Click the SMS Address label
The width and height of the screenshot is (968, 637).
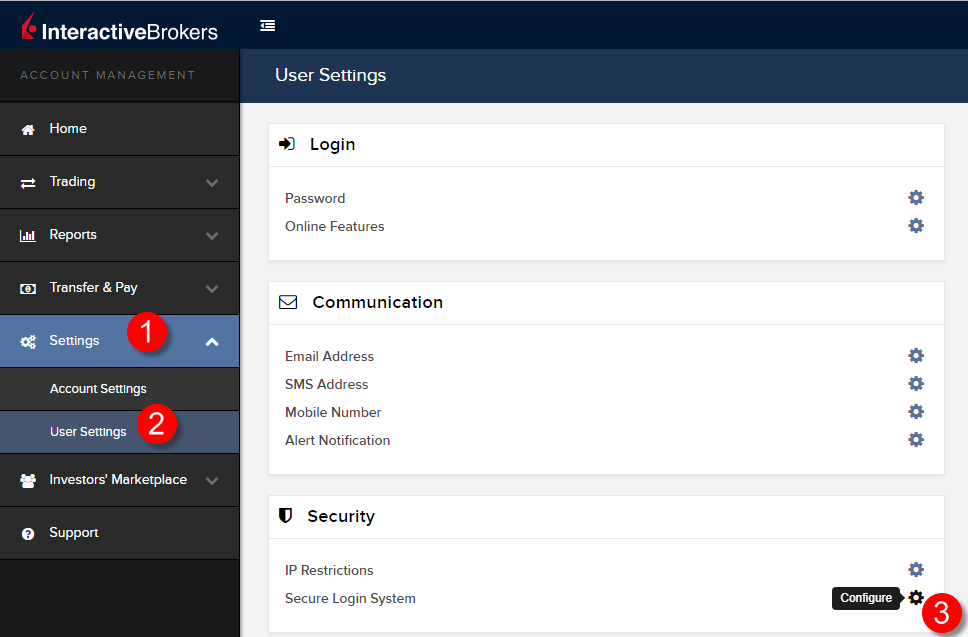pyautogui.click(x=327, y=384)
